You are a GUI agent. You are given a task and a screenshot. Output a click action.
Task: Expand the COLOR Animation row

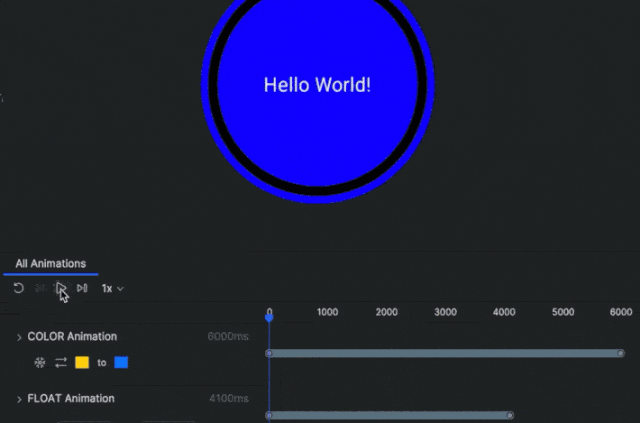(19, 337)
